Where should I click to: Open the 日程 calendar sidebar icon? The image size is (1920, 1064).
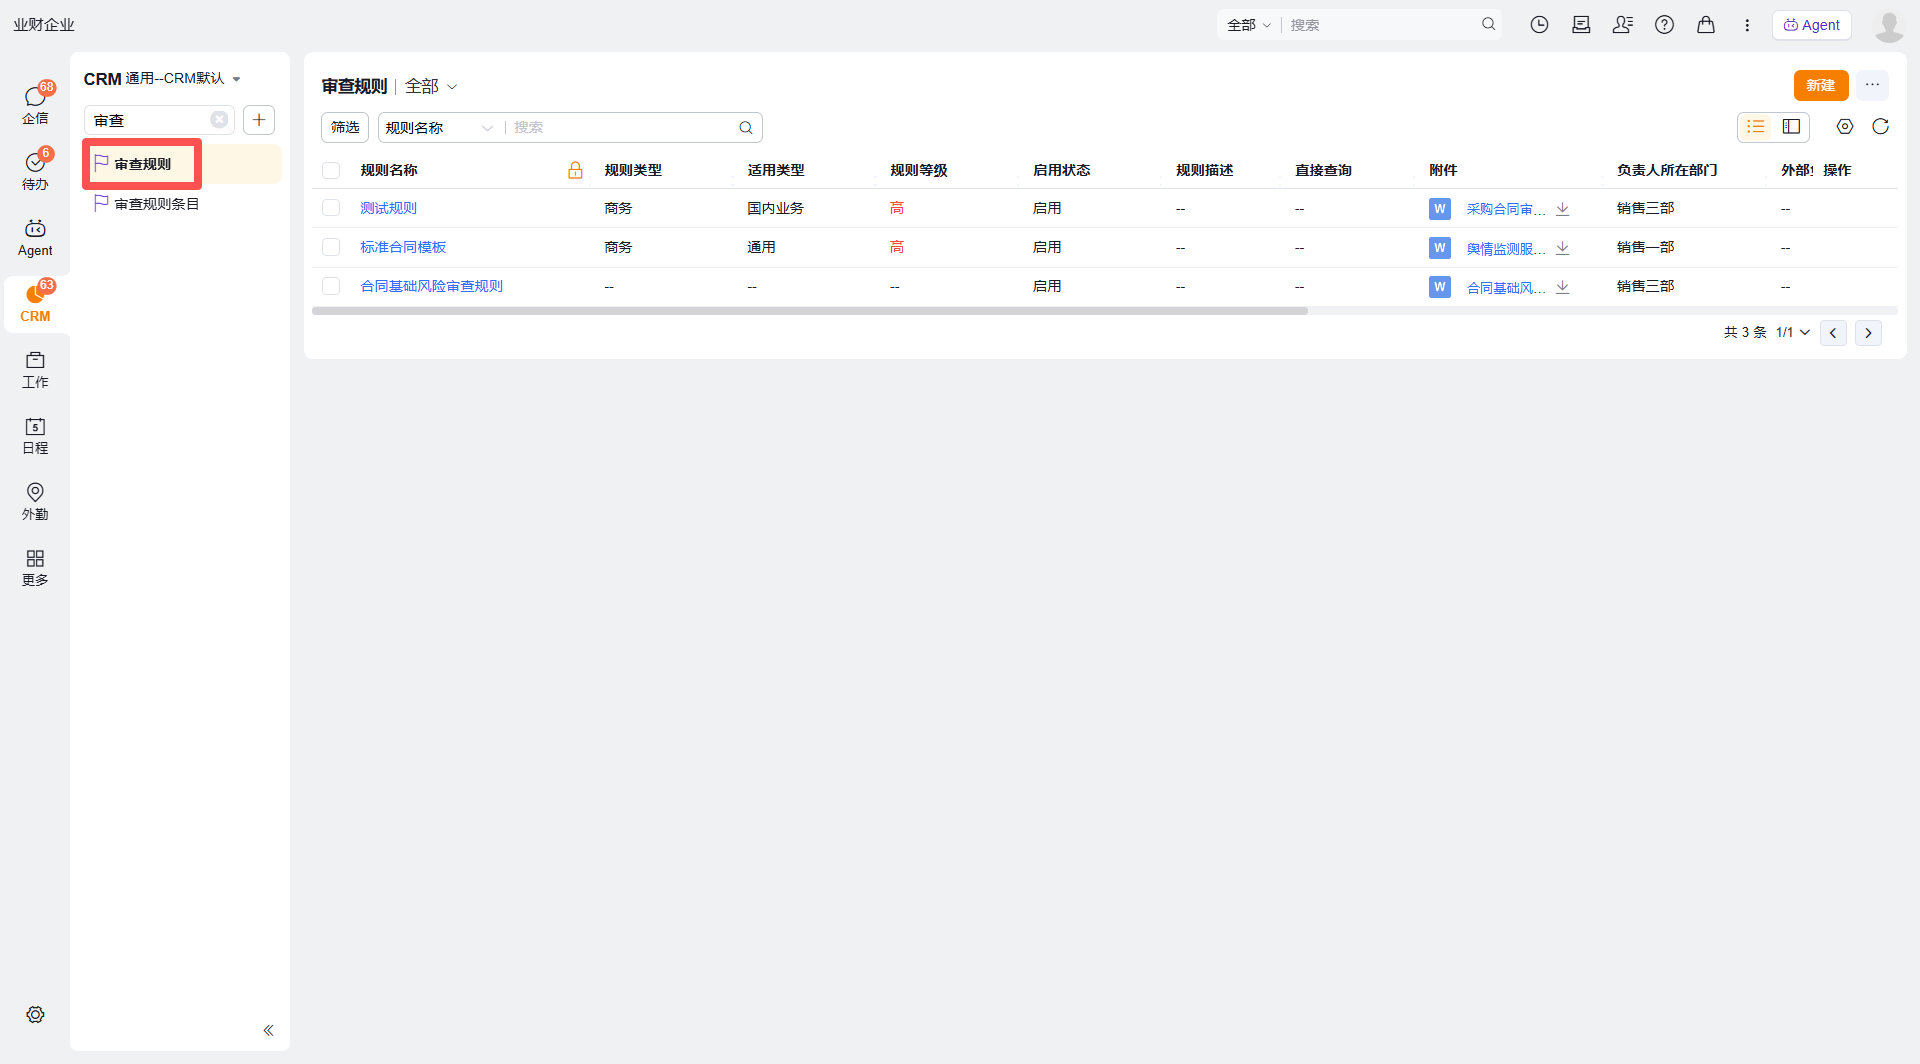[35, 436]
